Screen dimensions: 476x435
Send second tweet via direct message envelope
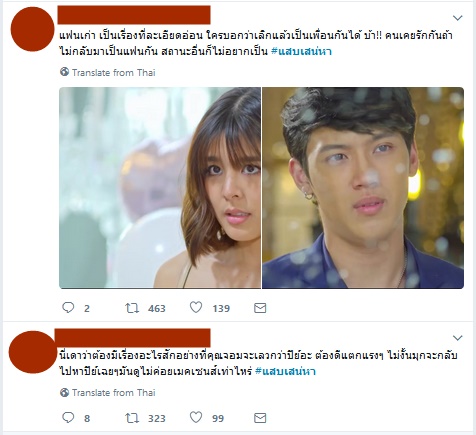tap(260, 418)
